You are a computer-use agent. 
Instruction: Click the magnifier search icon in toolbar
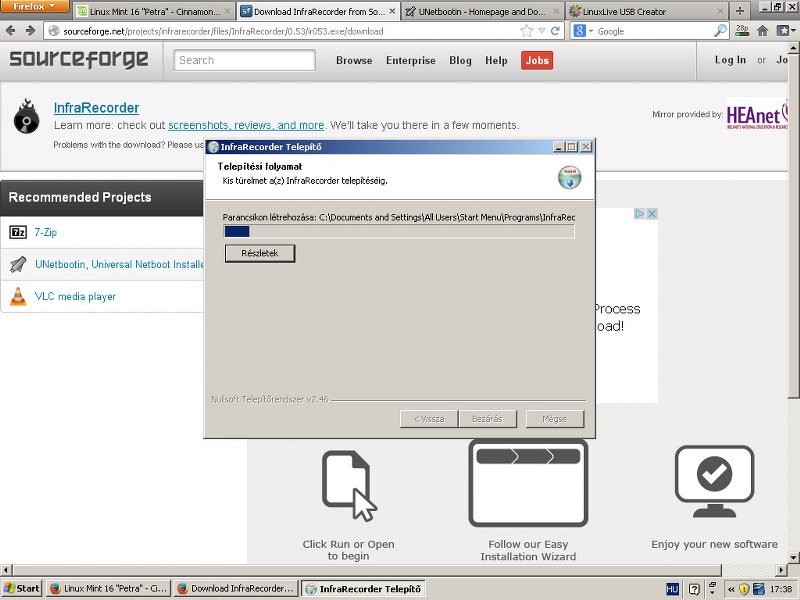(720, 31)
